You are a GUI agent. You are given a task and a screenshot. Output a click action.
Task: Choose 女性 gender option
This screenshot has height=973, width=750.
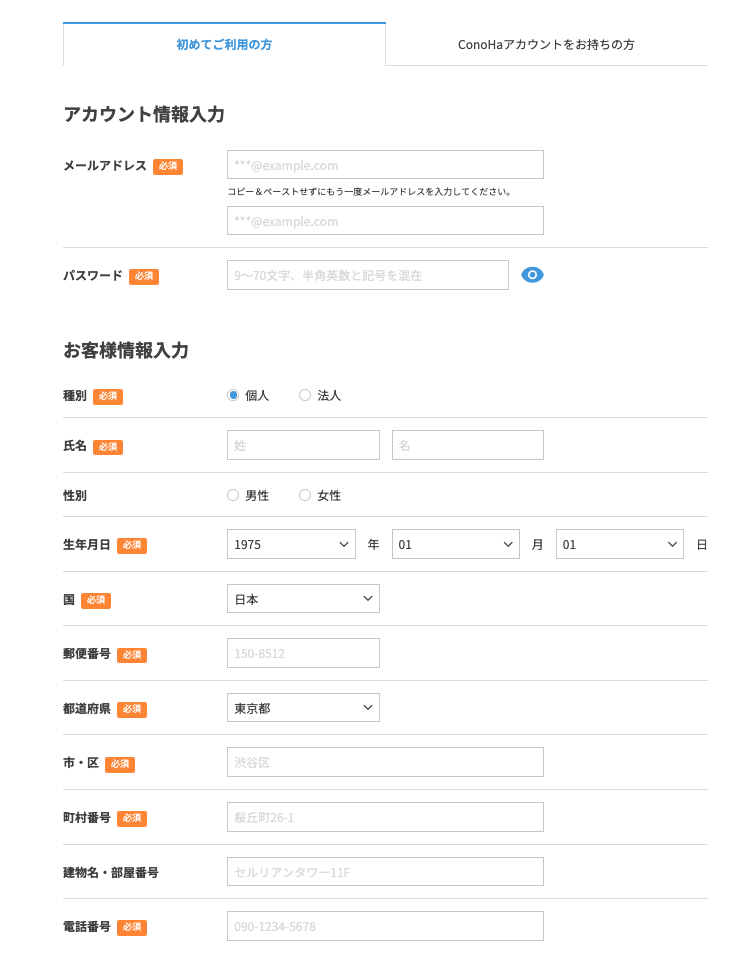point(305,495)
